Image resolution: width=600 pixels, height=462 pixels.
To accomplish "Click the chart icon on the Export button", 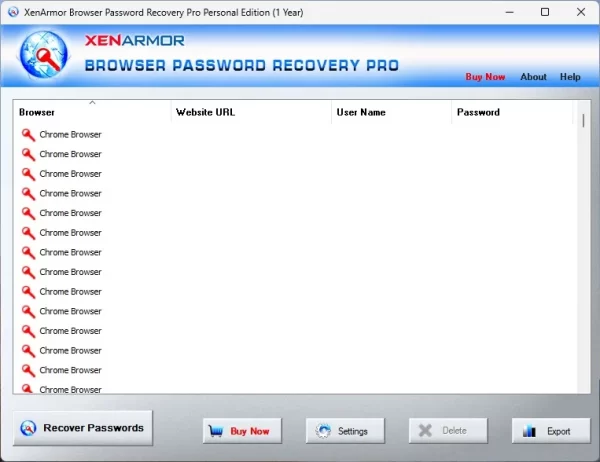I will pyautogui.click(x=529, y=431).
